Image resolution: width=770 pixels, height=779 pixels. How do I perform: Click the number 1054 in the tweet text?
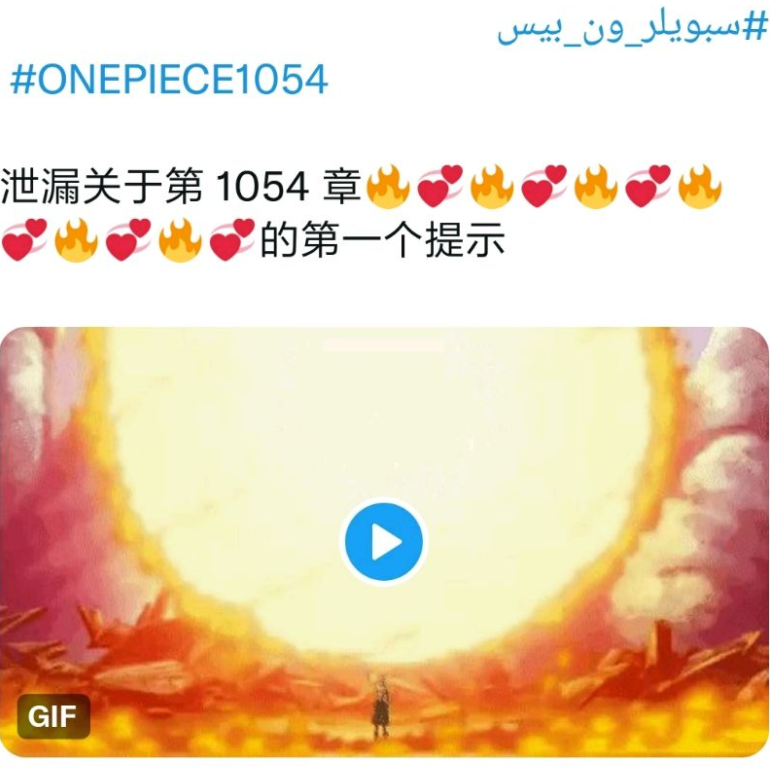pos(262,187)
